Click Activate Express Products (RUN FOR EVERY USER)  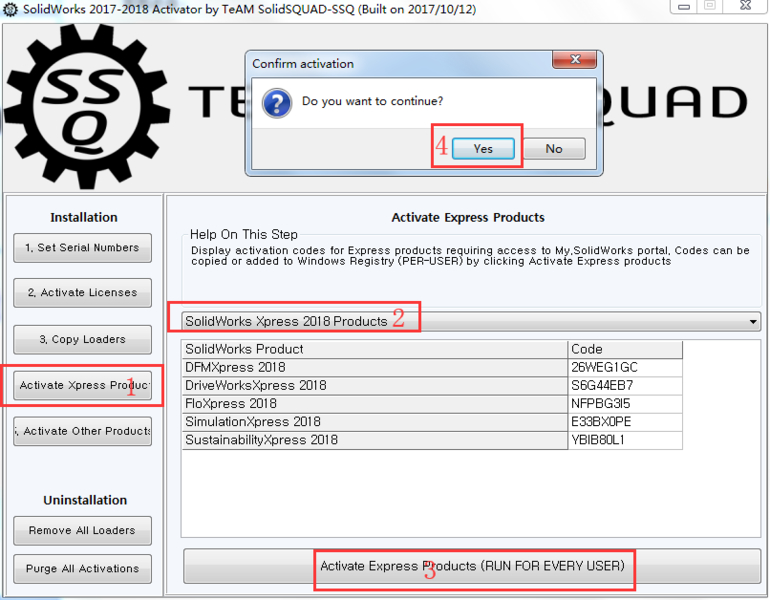point(472,566)
